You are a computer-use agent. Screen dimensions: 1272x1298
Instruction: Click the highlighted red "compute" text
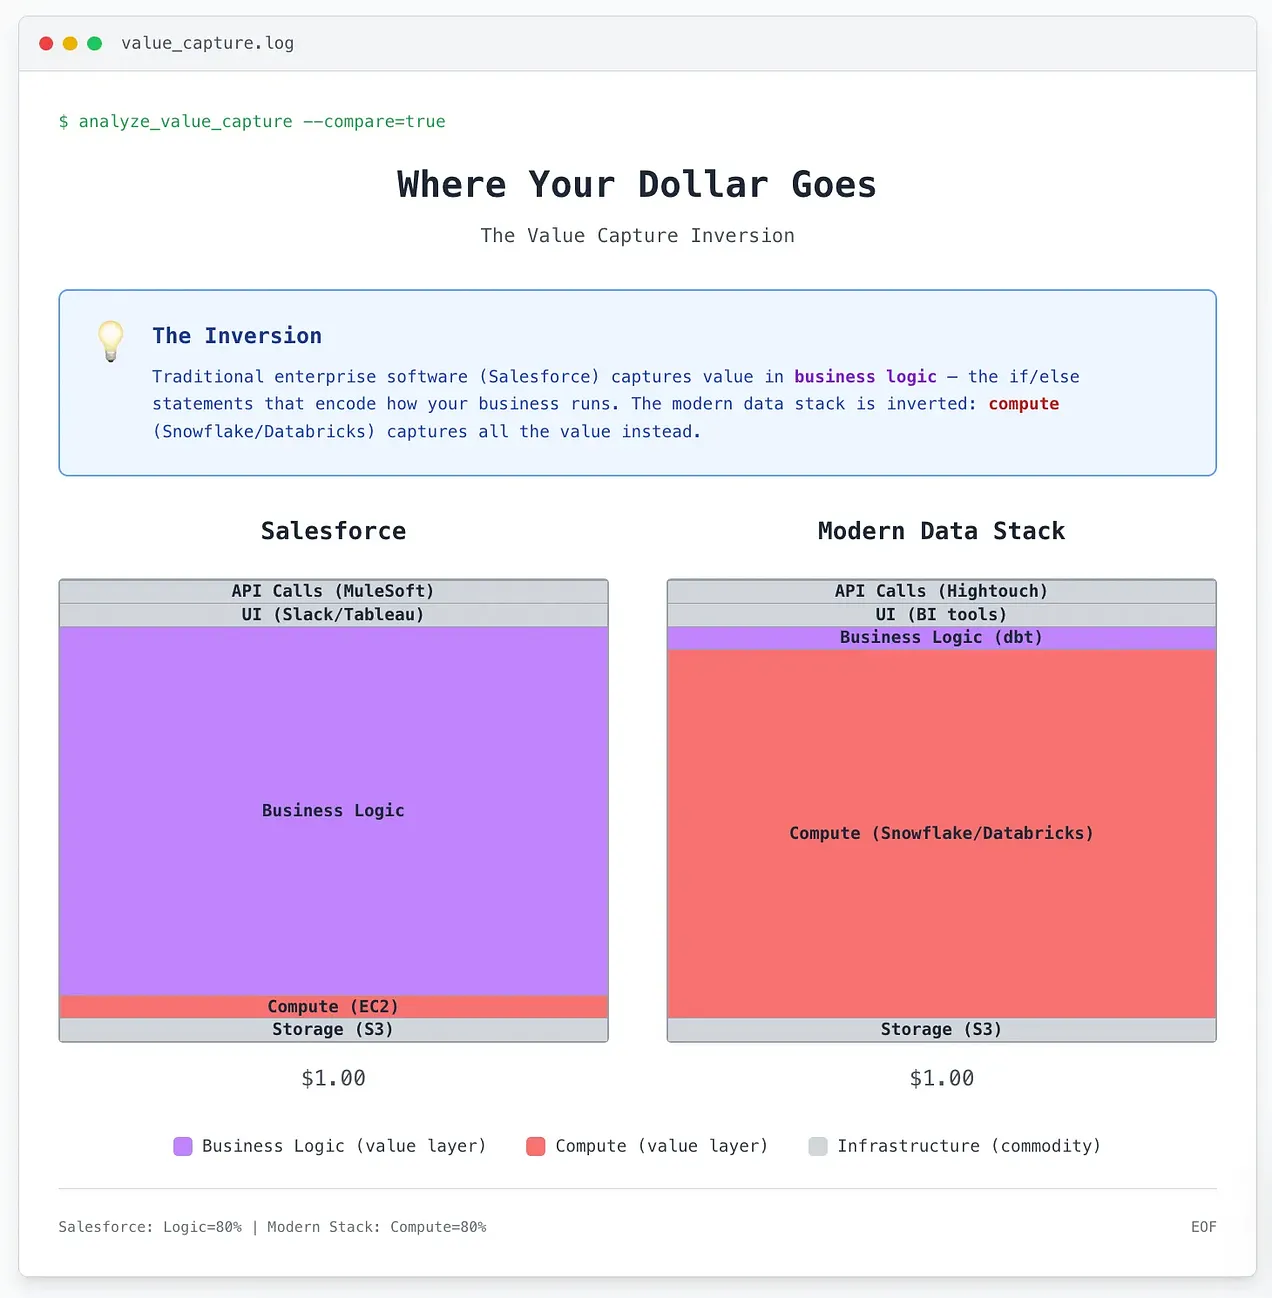tap(1023, 404)
